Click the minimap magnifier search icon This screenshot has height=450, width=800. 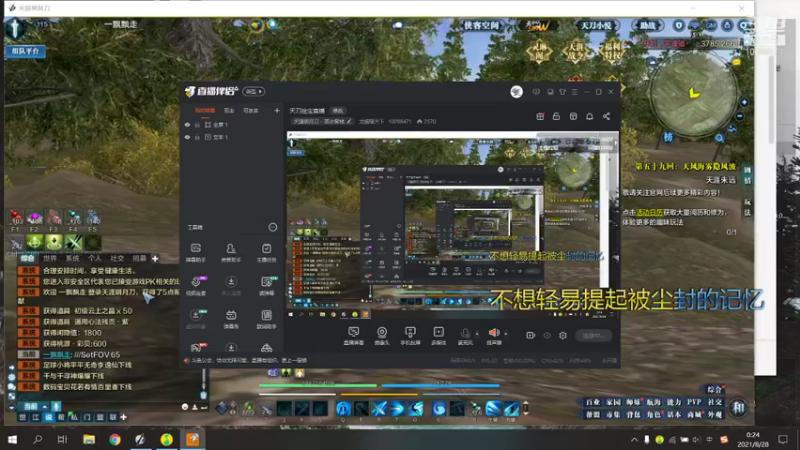coord(719,138)
